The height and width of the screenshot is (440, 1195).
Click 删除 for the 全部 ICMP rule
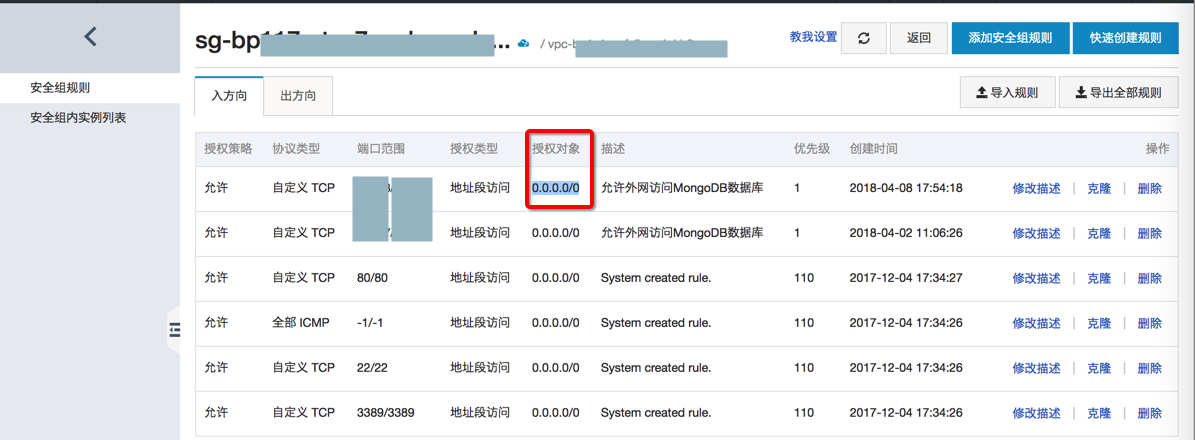[x=1150, y=323]
